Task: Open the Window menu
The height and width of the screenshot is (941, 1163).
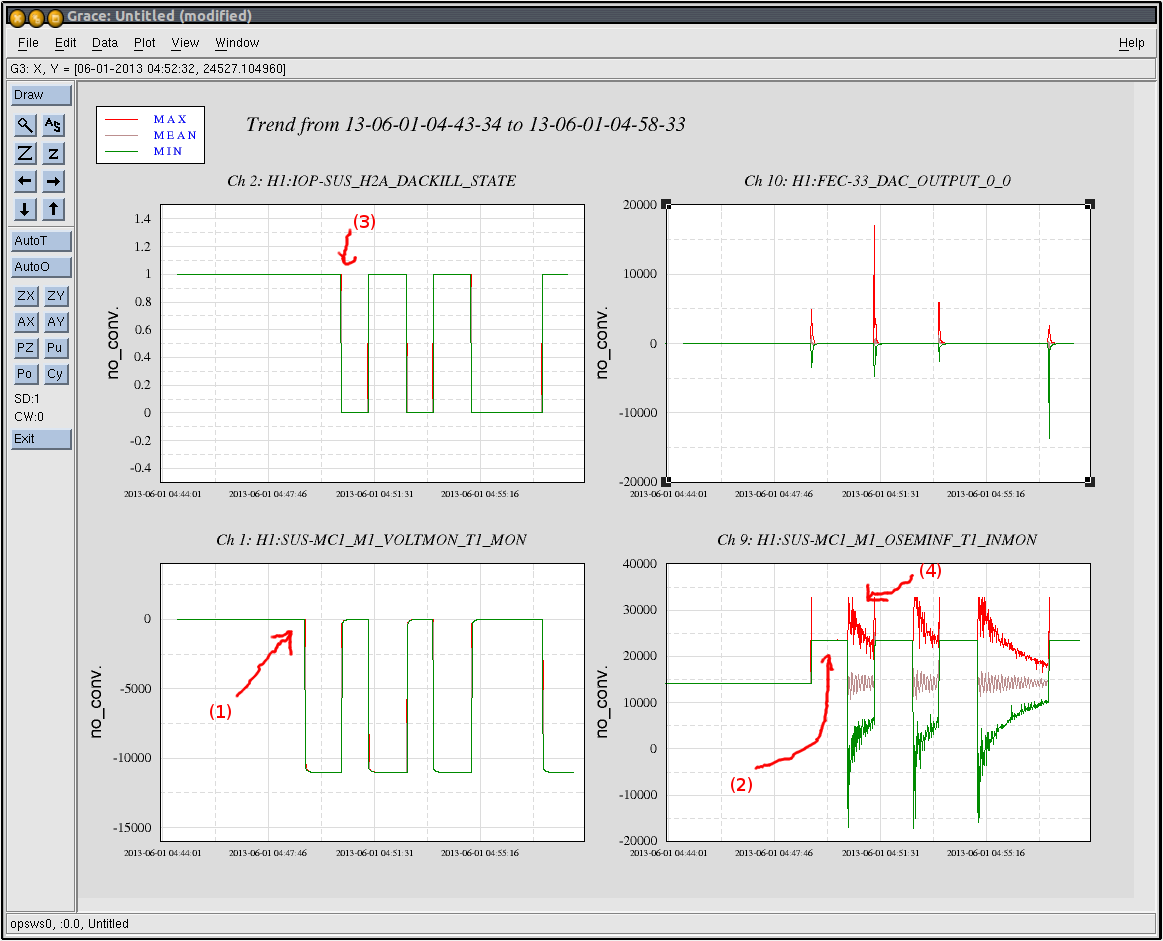Action: click(x=237, y=43)
